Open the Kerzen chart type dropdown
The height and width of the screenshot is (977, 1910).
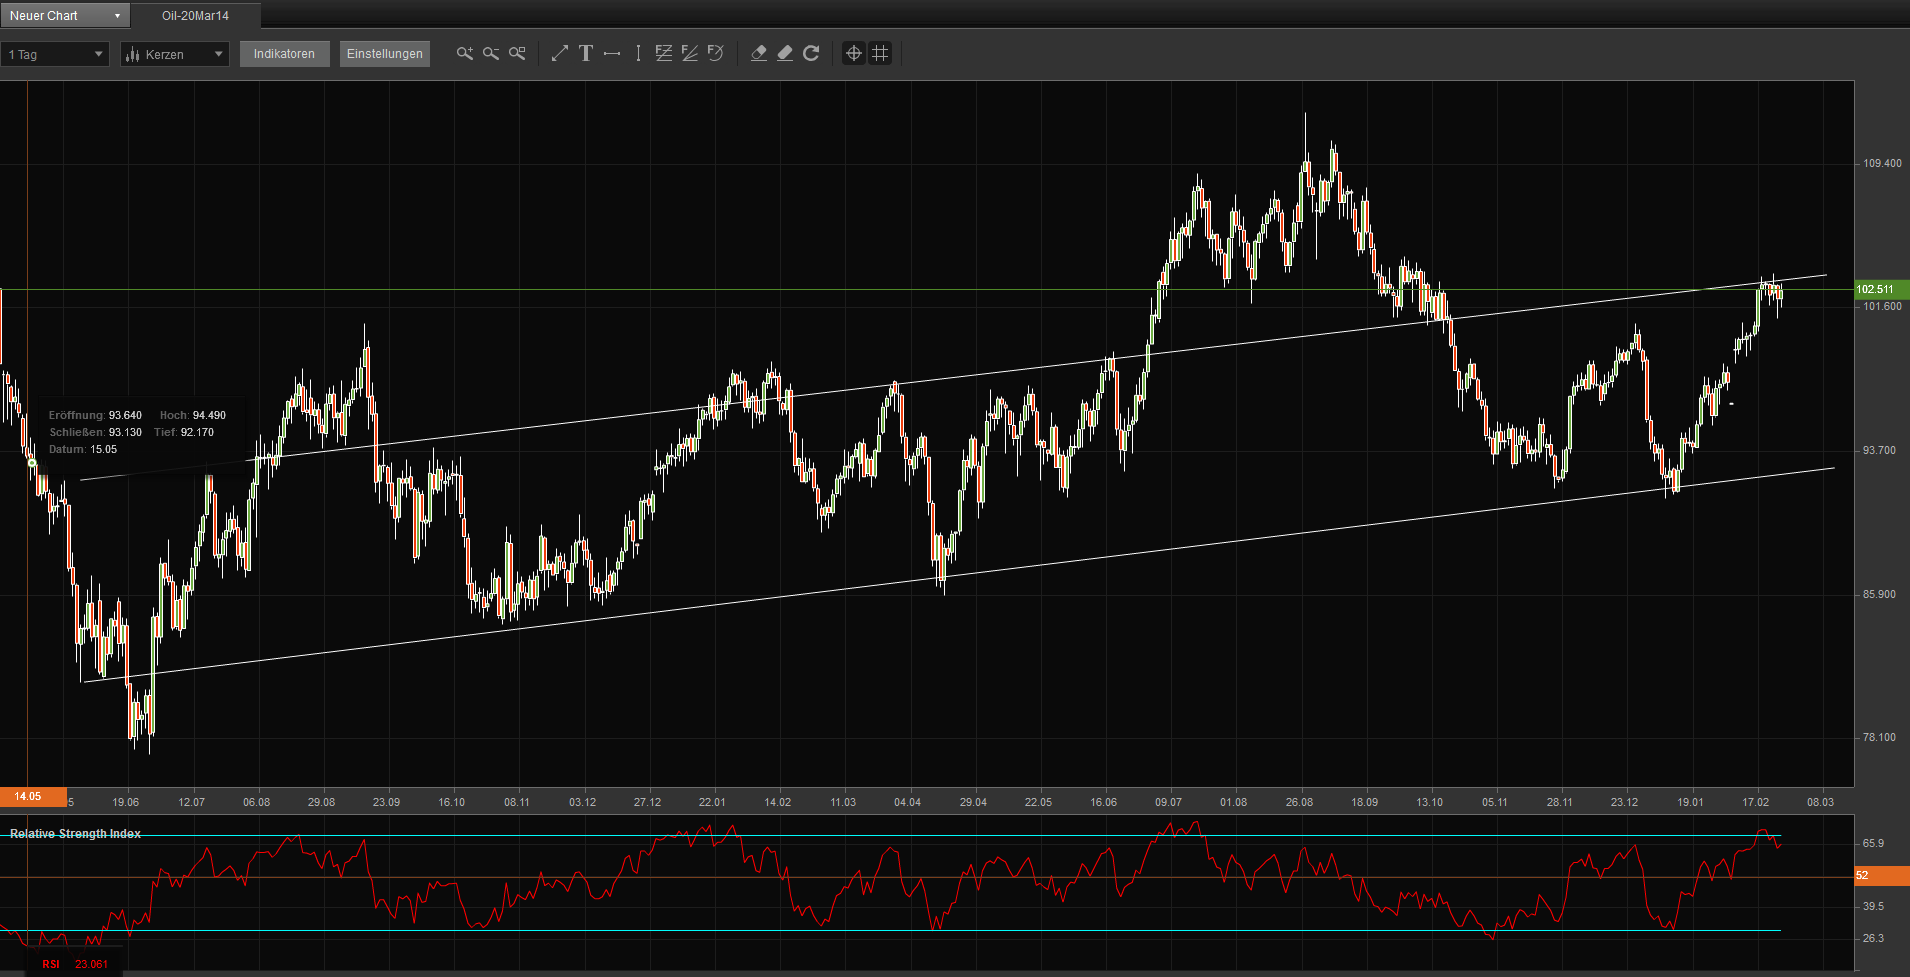pyautogui.click(x=174, y=53)
